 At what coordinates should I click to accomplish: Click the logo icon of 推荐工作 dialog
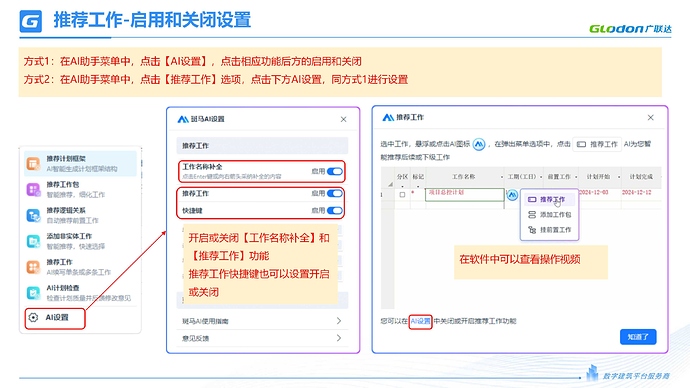point(388,117)
